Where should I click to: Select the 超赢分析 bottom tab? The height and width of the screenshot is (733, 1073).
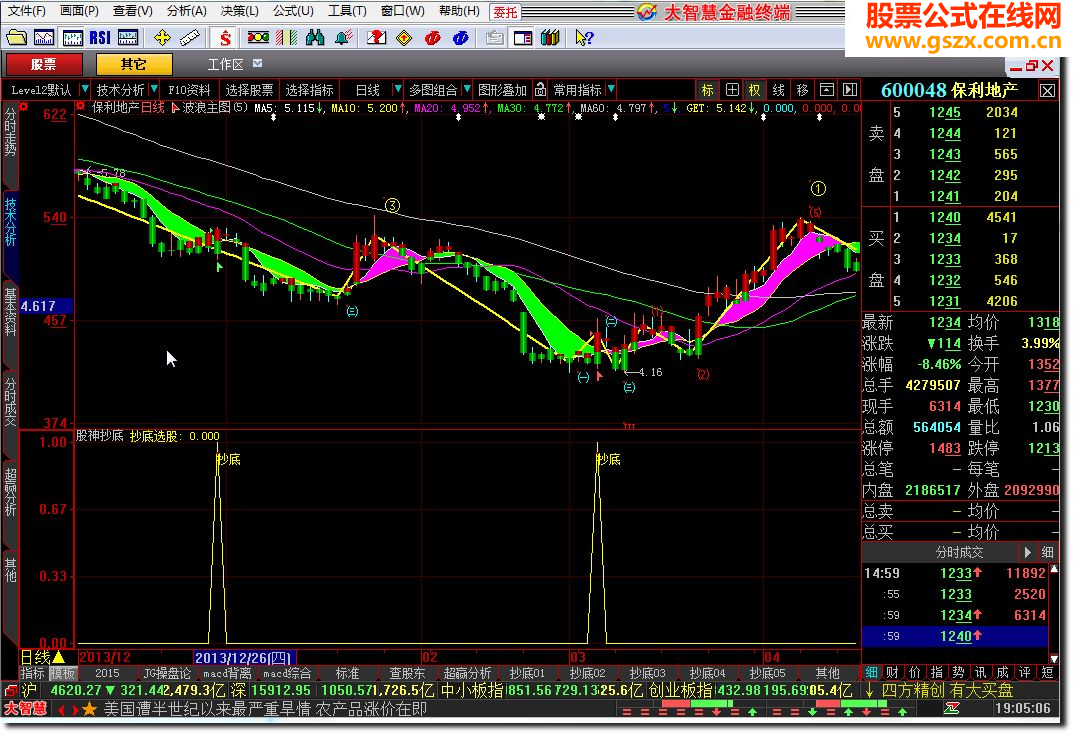pos(467,673)
